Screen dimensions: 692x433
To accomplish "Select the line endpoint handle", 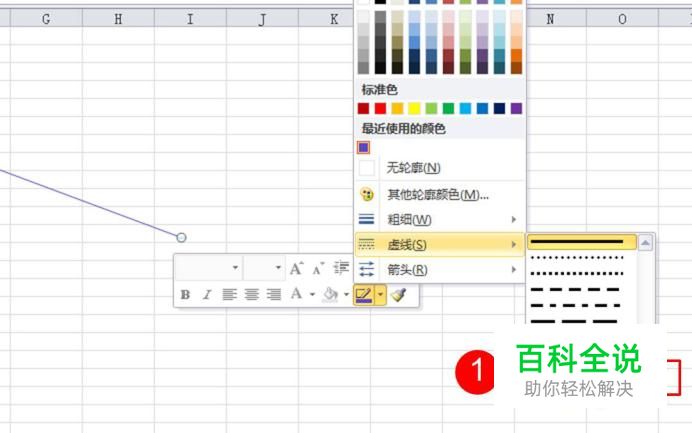I will pos(181,237).
